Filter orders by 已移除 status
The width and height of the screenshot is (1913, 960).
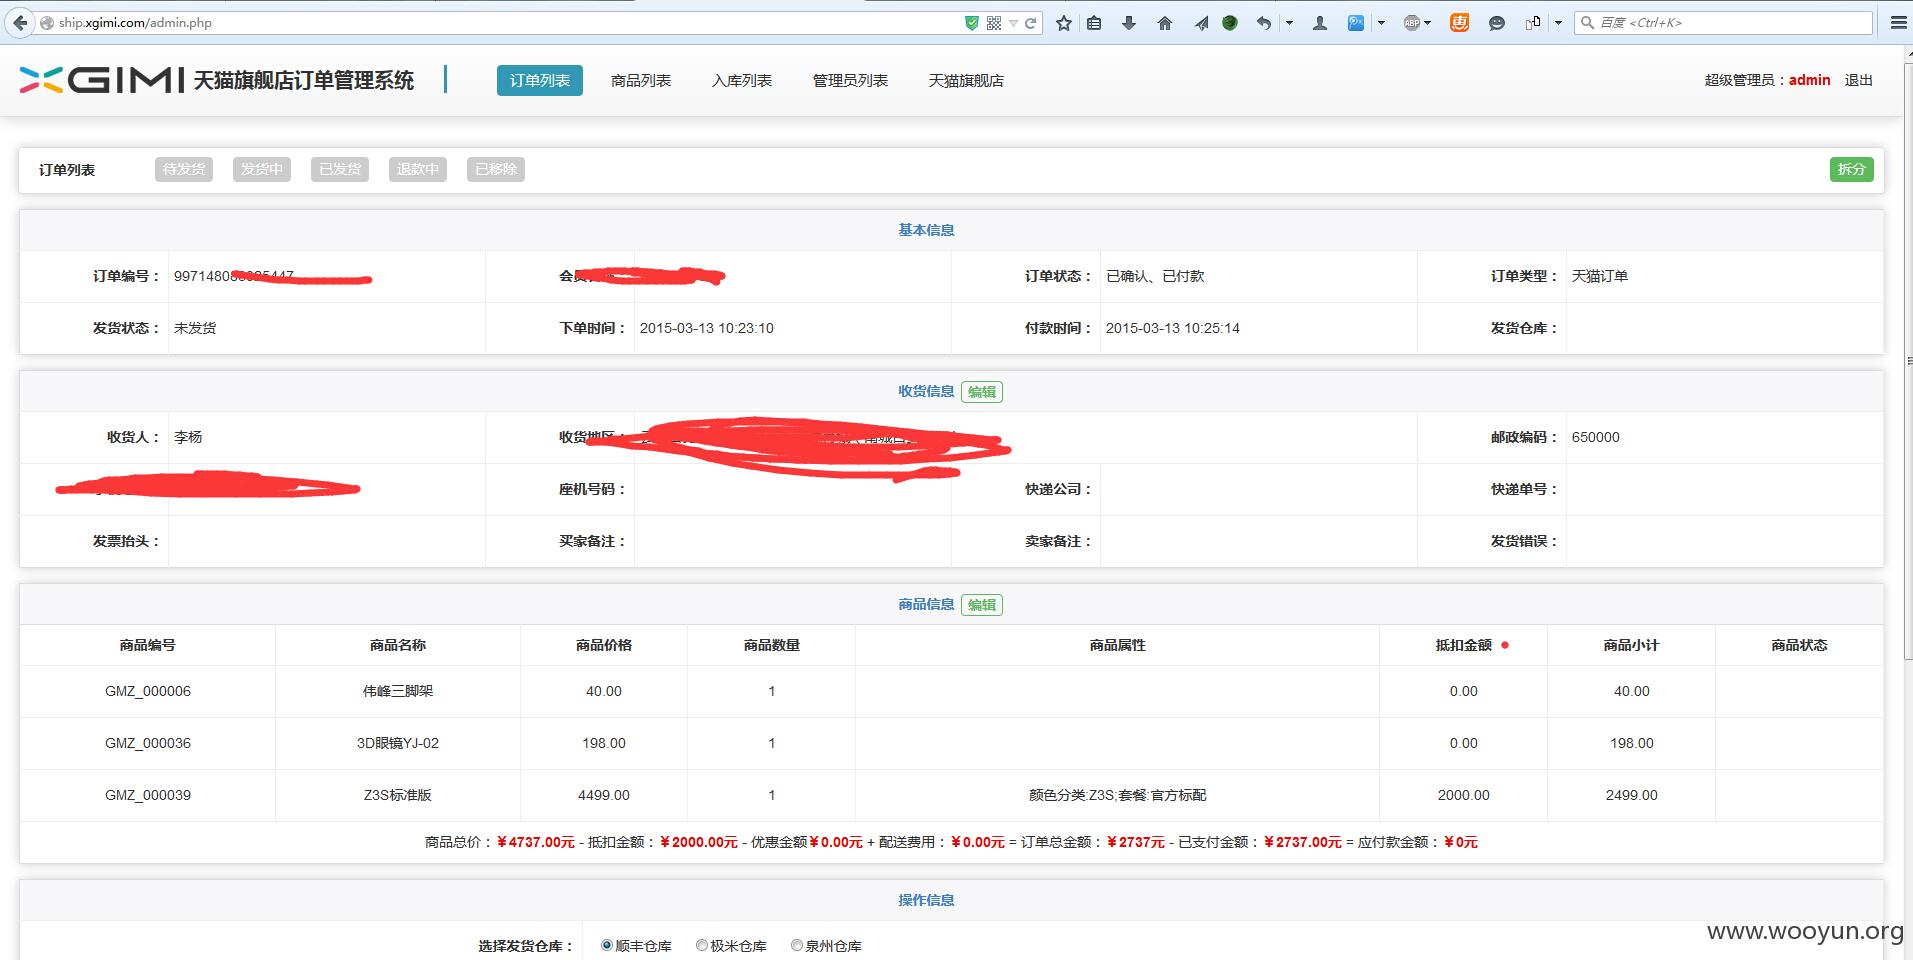[x=496, y=170]
